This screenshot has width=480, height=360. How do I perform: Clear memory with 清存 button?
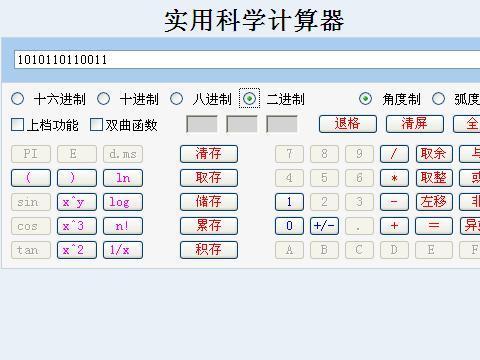coord(209,154)
